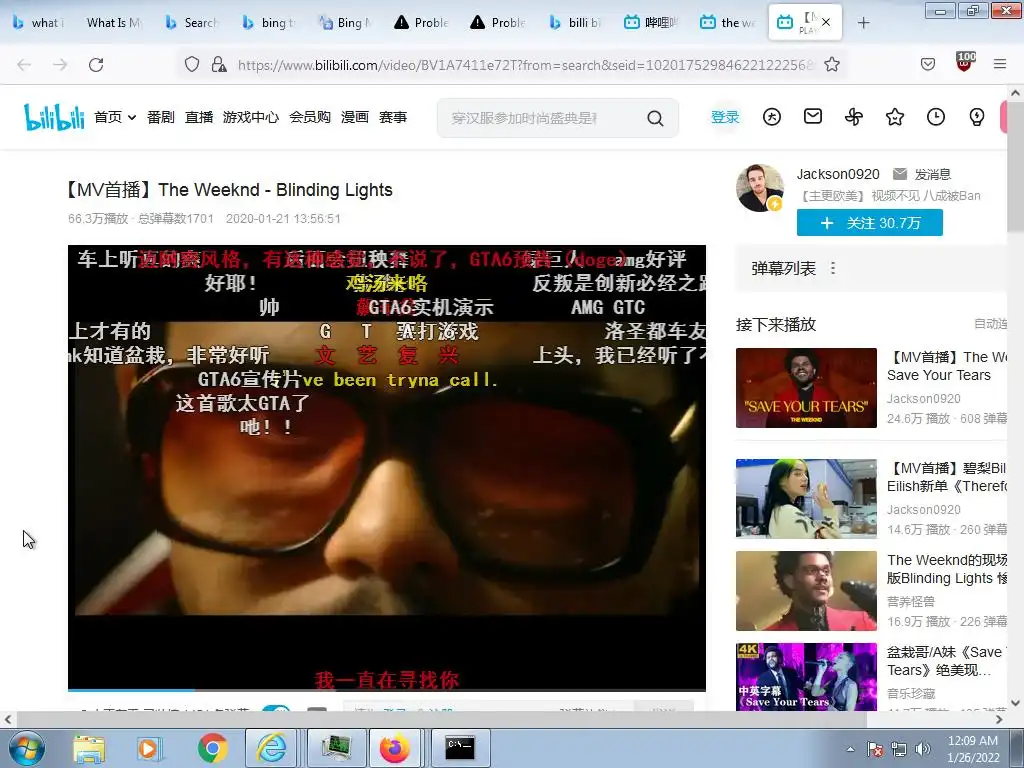
Task: Open the red extension icon showing 100
Action: tap(965, 63)
